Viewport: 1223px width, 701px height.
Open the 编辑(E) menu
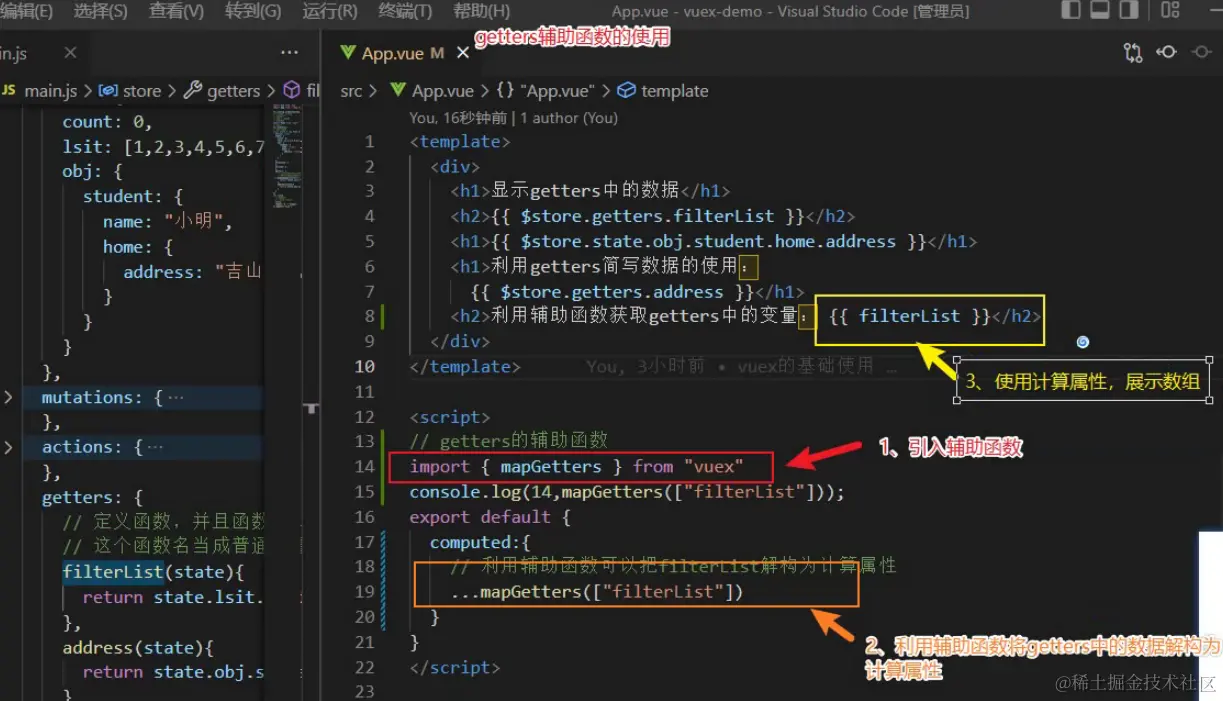[x=28, y=11]
